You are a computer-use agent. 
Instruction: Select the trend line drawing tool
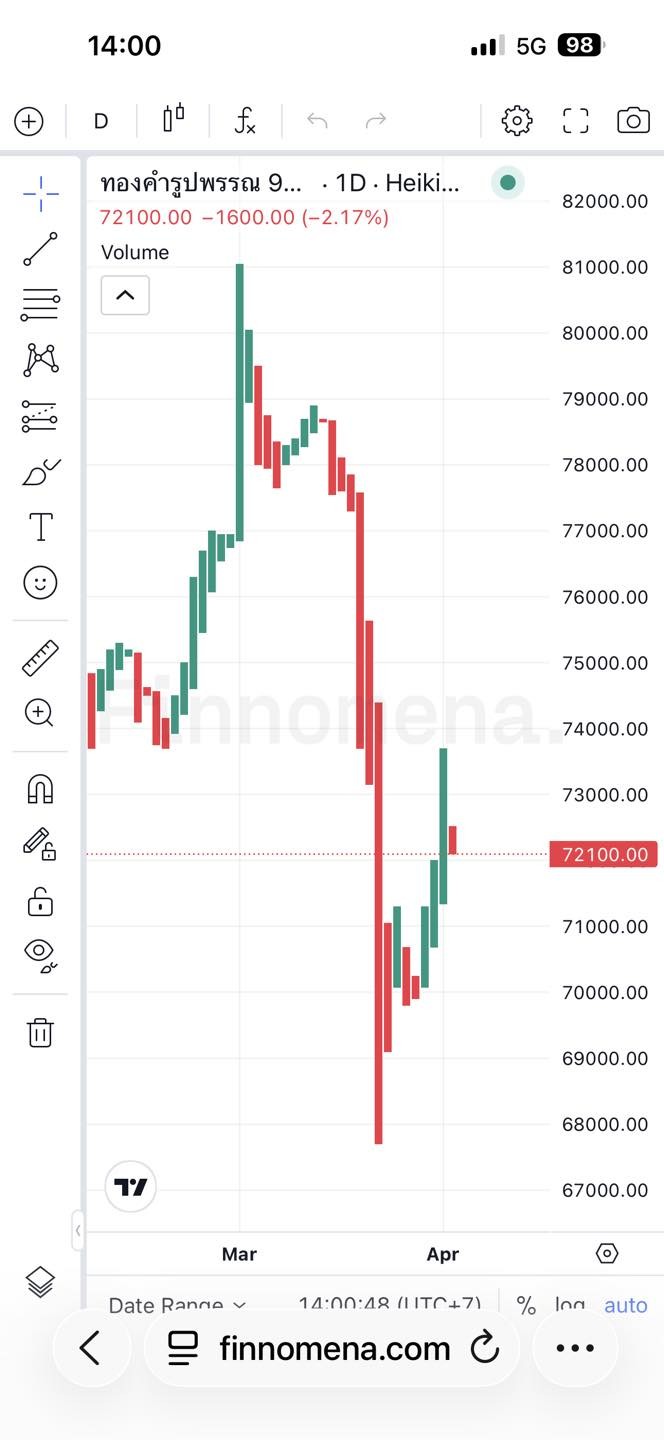(40, 248)
